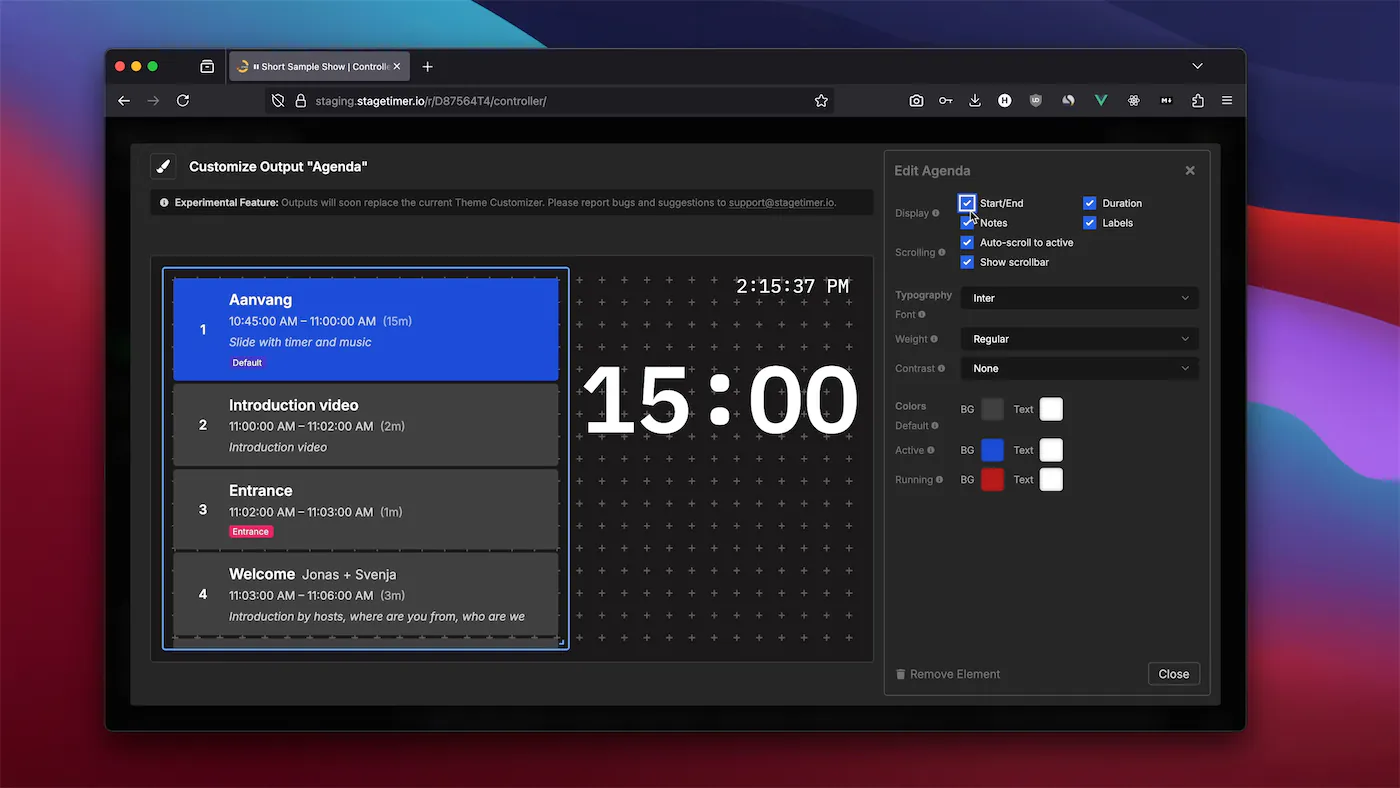Click the Close button in Edit Agenda

coord(1173,673)
